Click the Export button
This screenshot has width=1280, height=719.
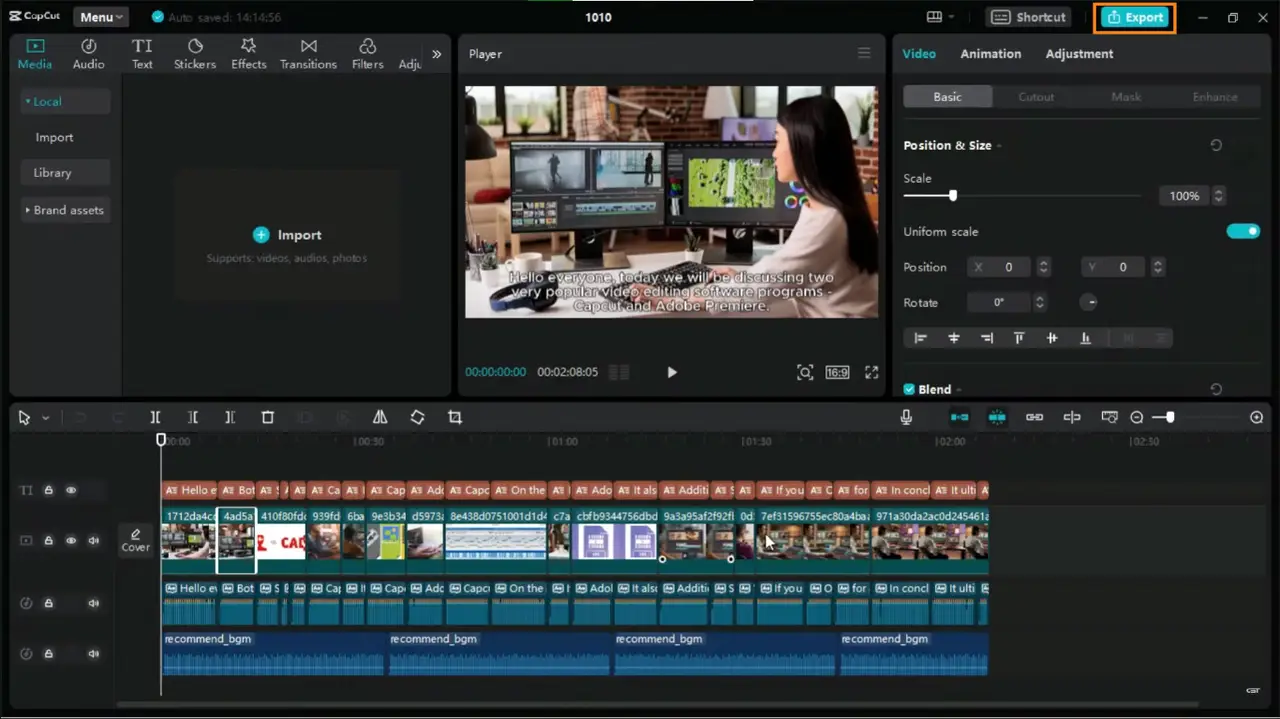coord(1135,17)
